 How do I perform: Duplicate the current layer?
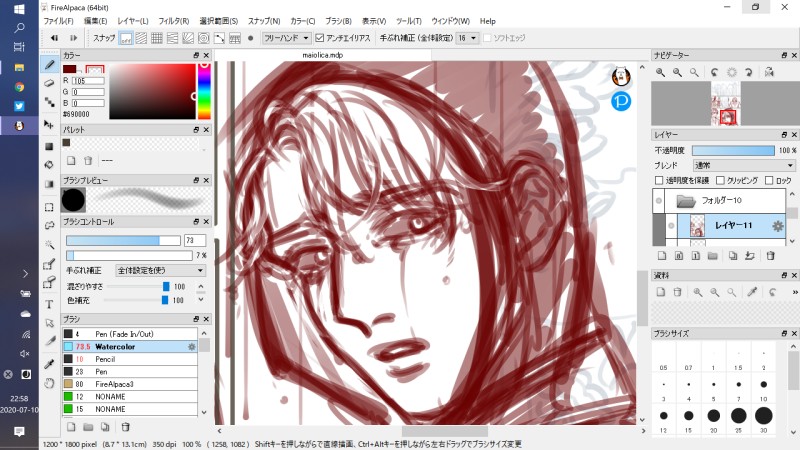[x=733, y=256]
